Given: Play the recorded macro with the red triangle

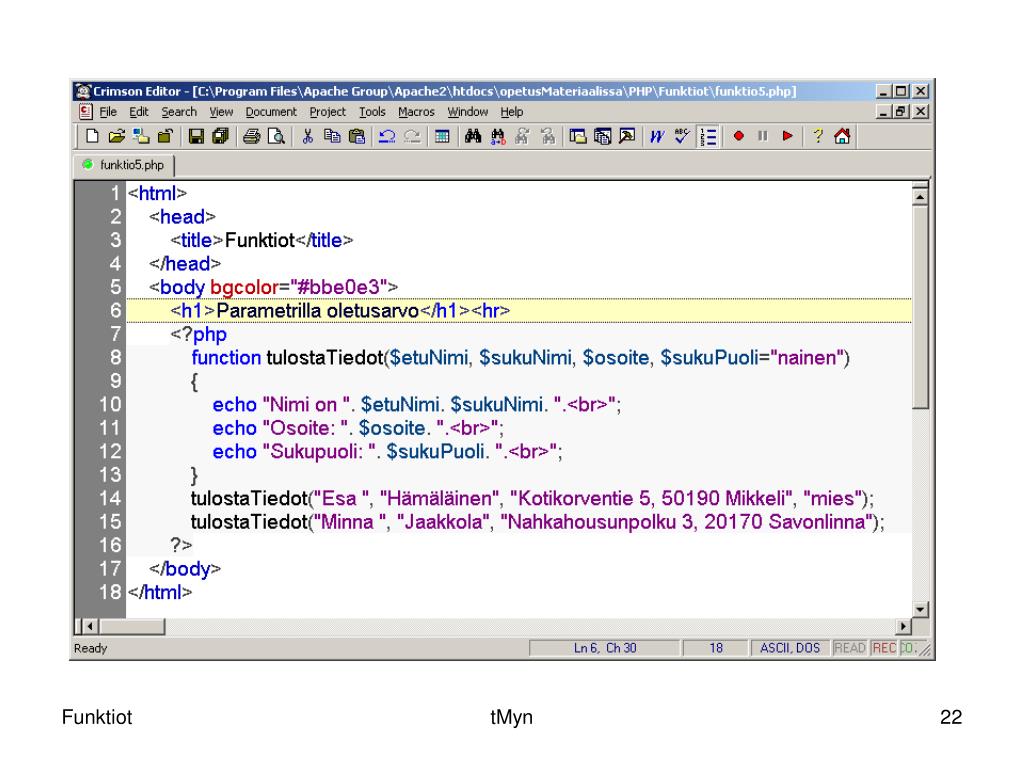Looking at the screenshot, I should pyautogui.click(x=788, y=136).
